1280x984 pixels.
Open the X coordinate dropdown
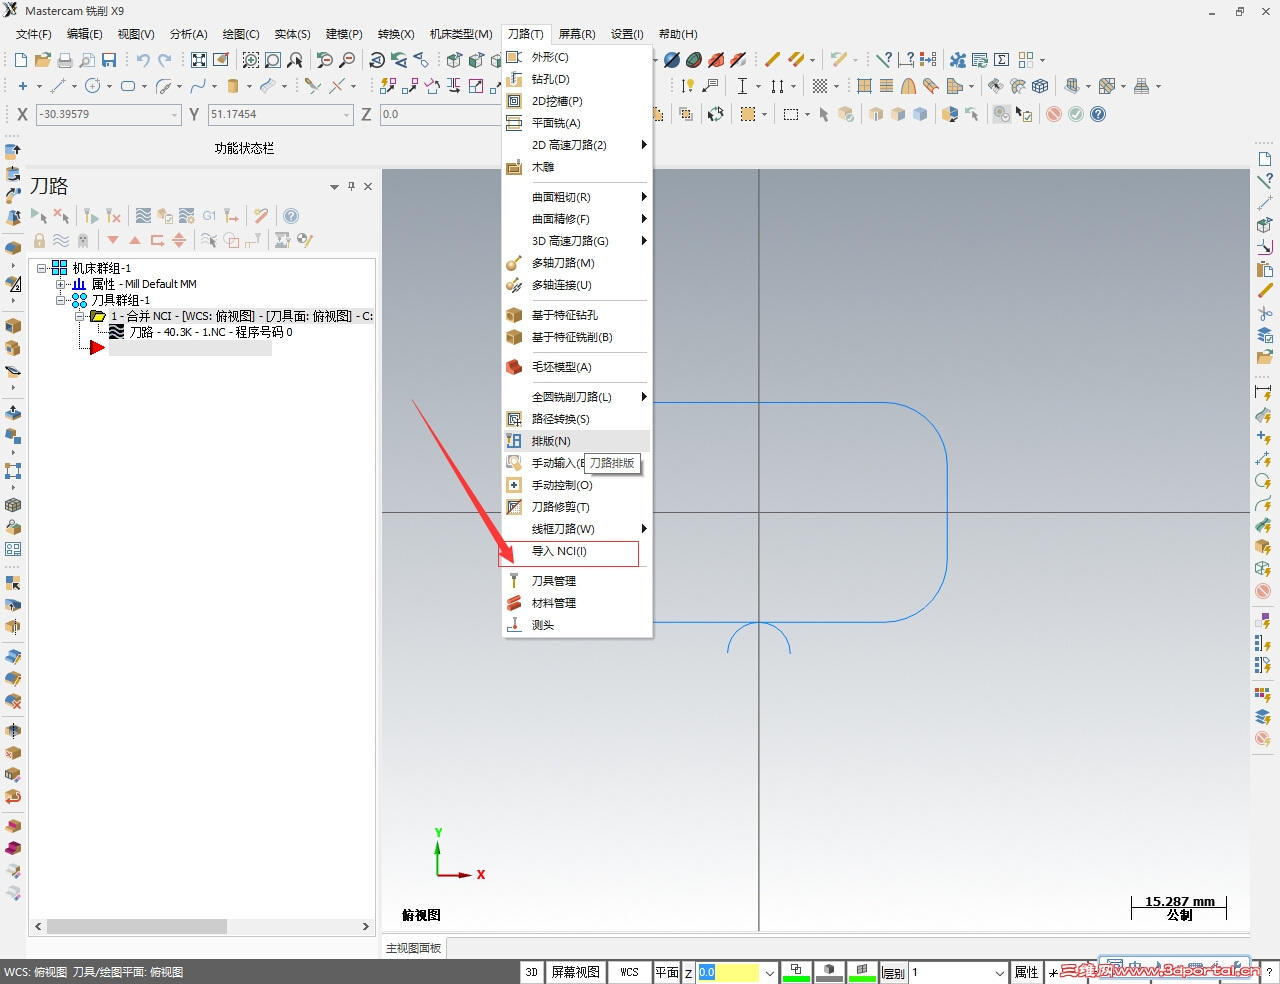point(174,115)
